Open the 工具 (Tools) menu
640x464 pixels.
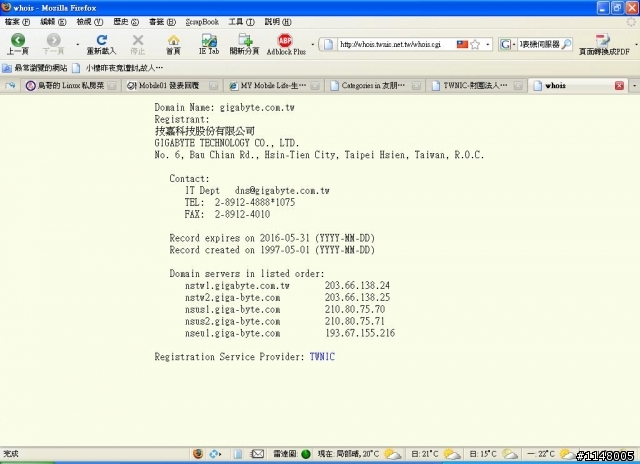click(x=241, y=22)
